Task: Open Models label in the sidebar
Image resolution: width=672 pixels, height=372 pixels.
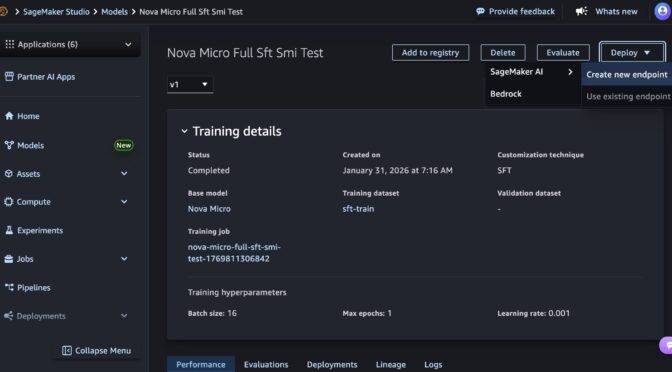Action: pyautogui.click(x=30, y=145)
